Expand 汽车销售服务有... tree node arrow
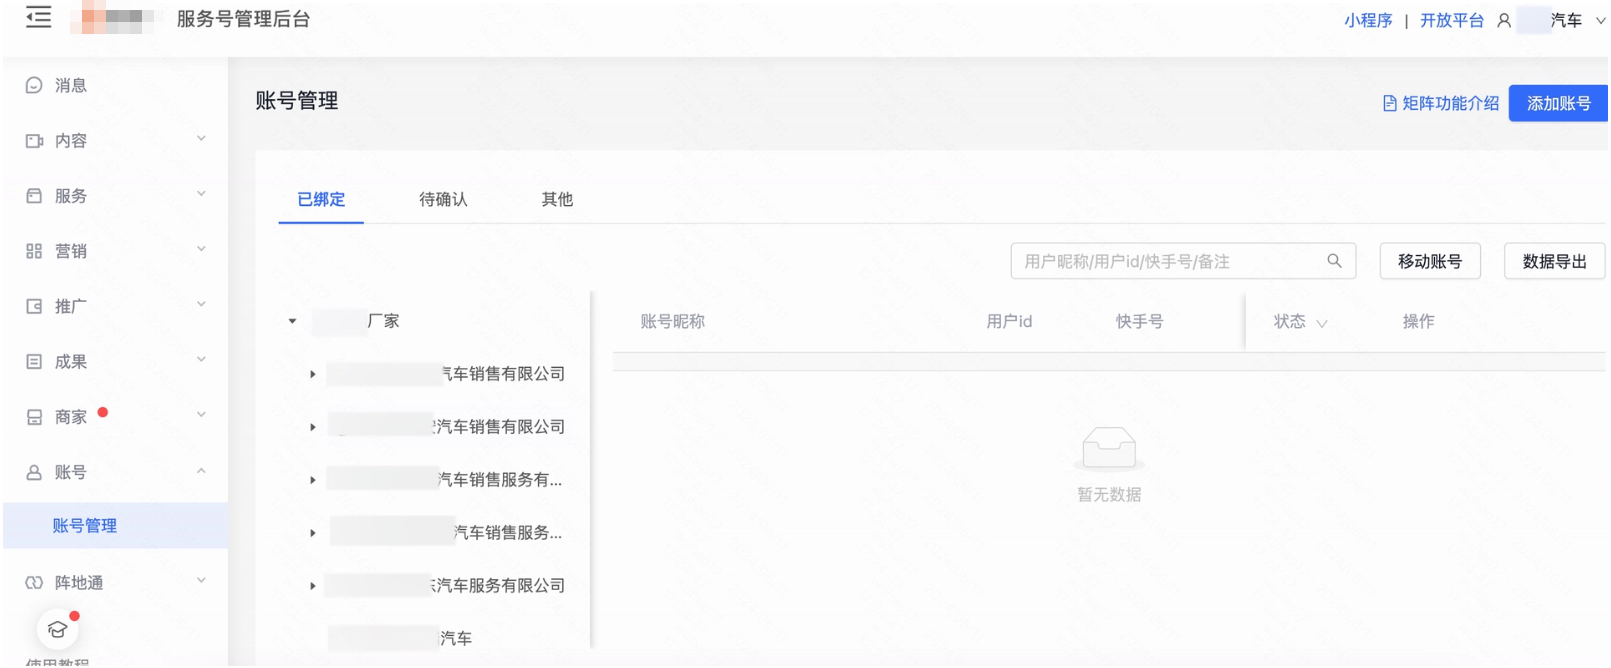 point(313,480)
